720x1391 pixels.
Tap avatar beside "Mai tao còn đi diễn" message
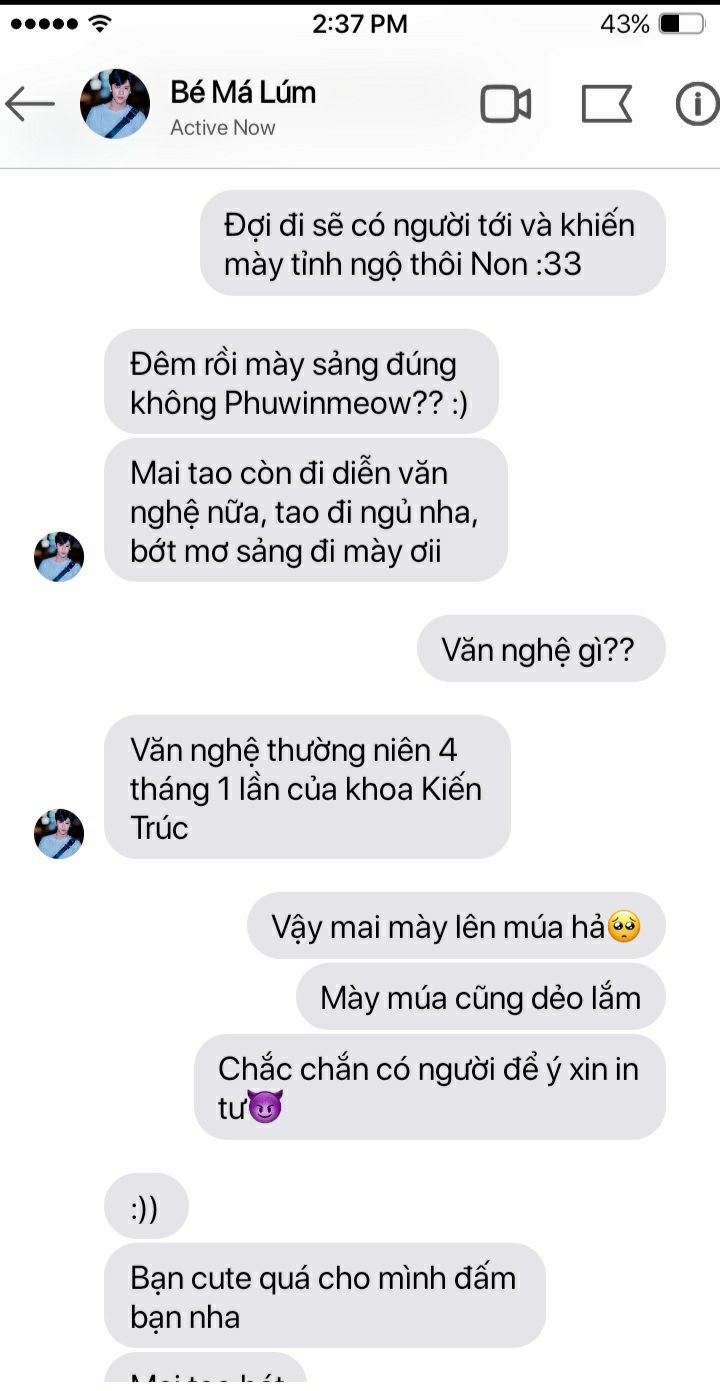coord(59,557)
